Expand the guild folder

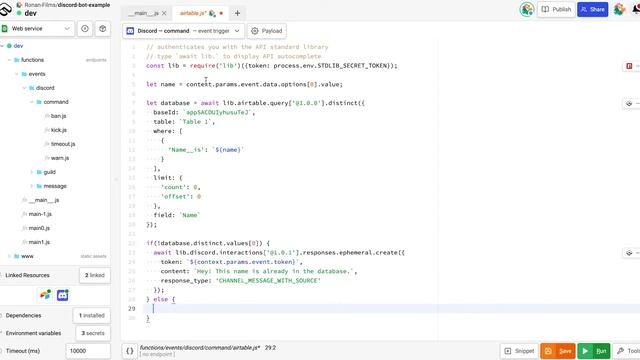(x=31, y=172)
